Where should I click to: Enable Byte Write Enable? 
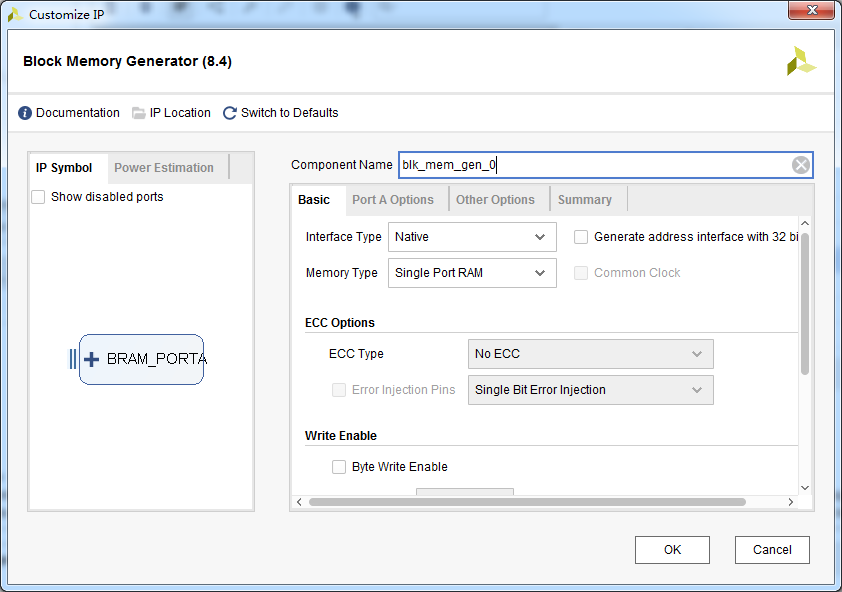click(x=339, y=466)
